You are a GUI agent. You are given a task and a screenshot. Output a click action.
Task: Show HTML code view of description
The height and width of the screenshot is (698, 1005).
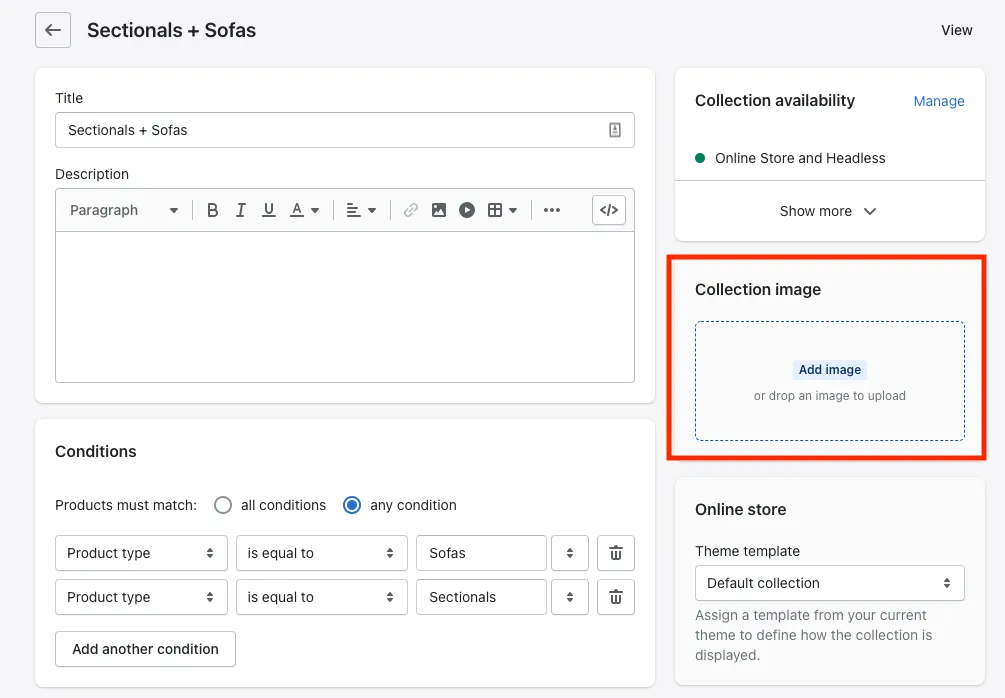(608, 210)
